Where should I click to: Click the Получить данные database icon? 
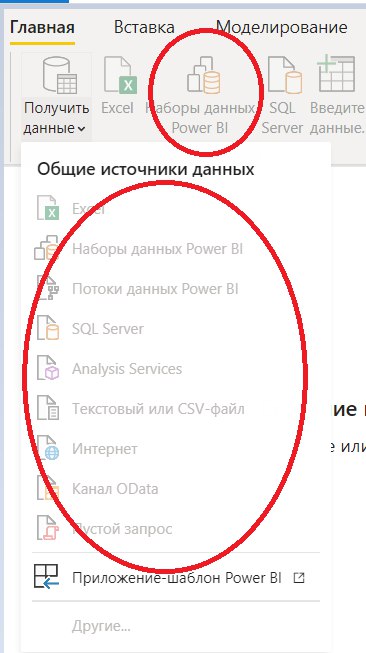59,76
